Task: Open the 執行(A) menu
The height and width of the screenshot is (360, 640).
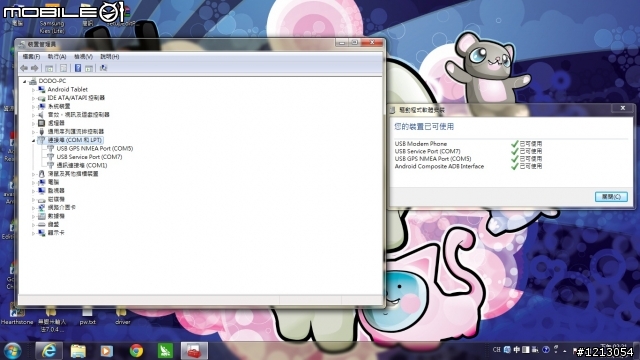Action: coord(57,57)
